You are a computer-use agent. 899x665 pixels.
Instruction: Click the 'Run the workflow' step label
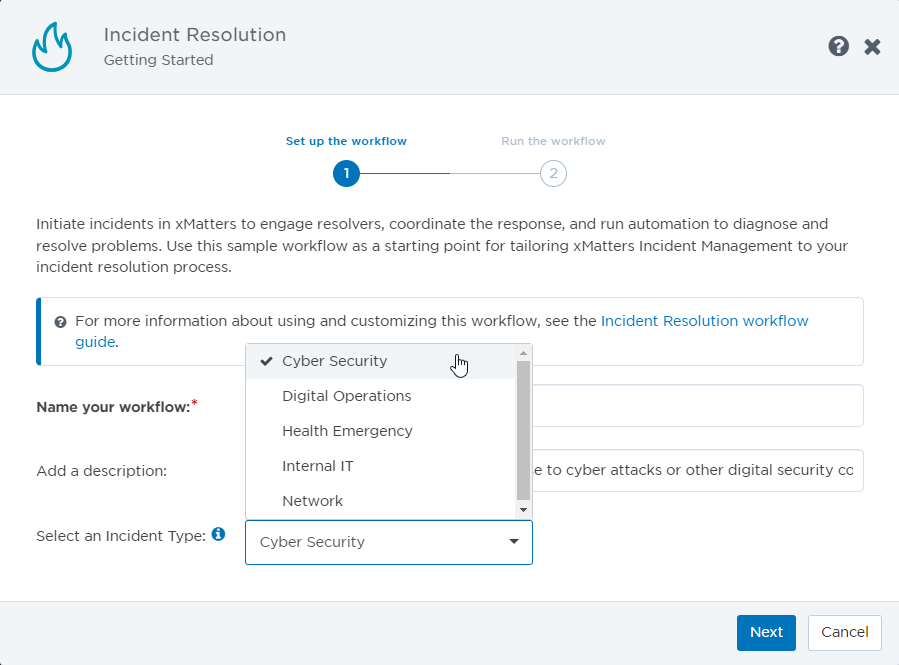click(x=553, y=141)
